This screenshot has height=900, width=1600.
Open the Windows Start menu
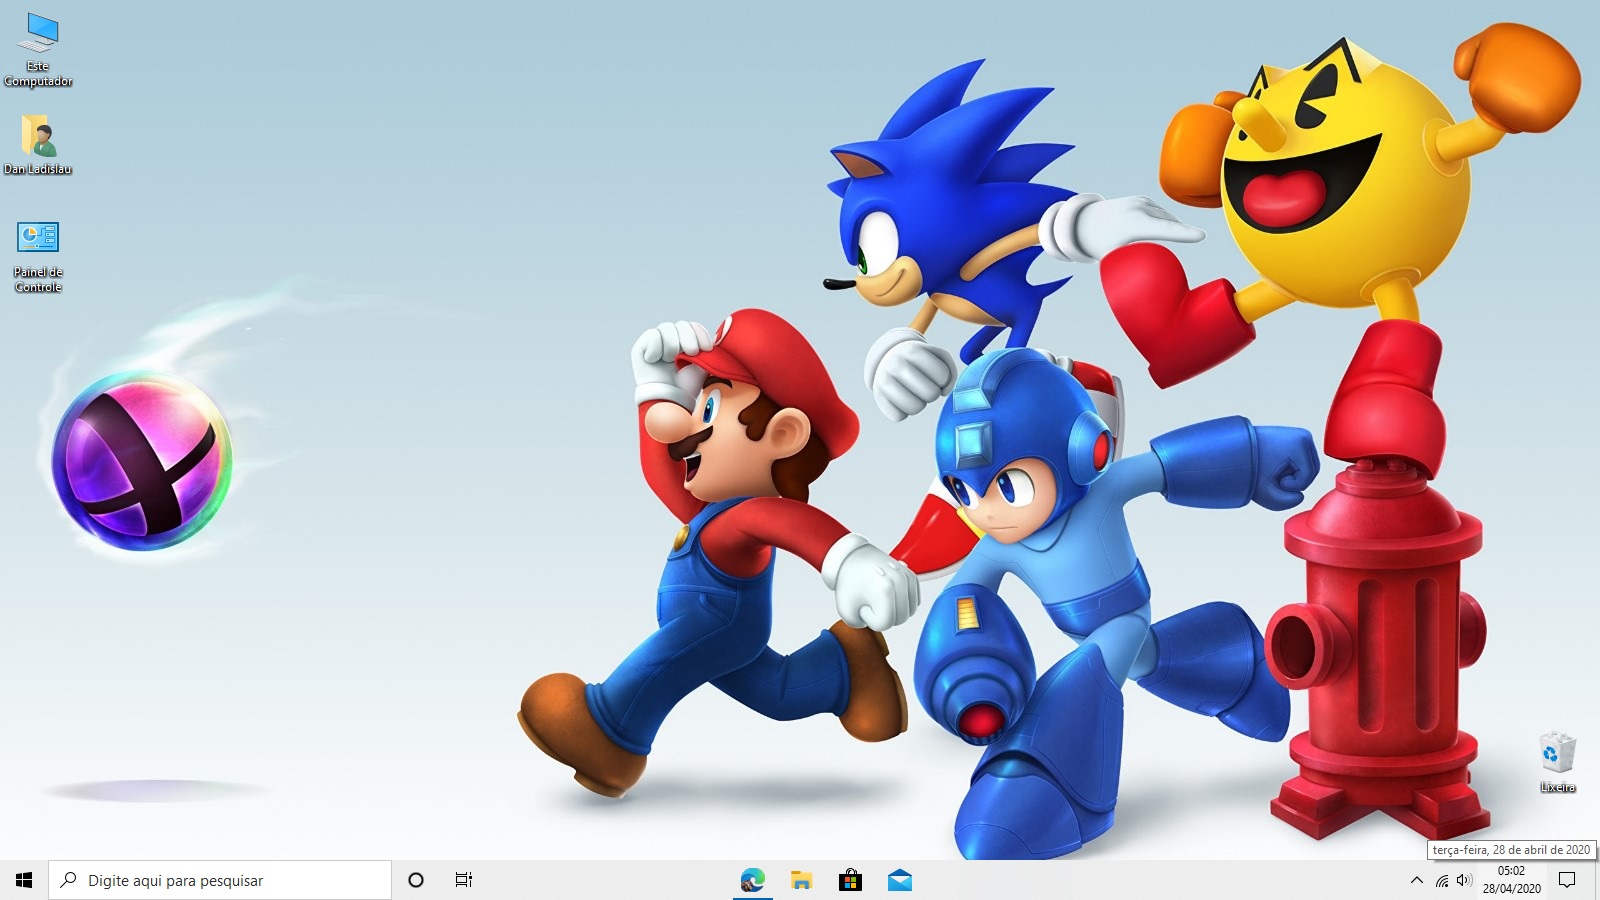pyautogui.click(x=24, y=880)
